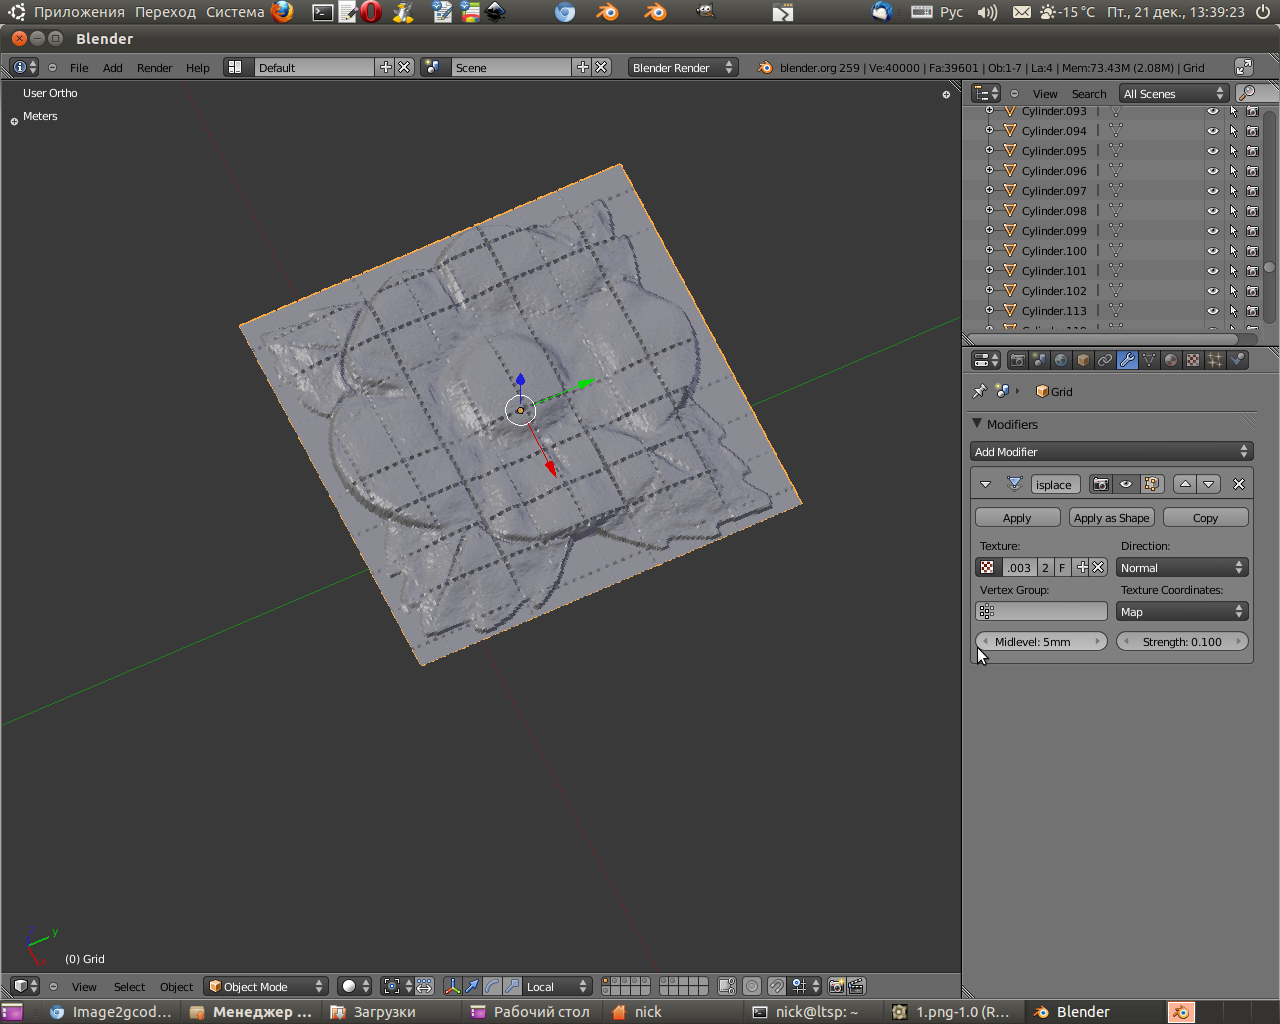The image size is (1280, 1024).
Task: Move the Displace modifier up in stack
Action: click(x=1185, y=484)
